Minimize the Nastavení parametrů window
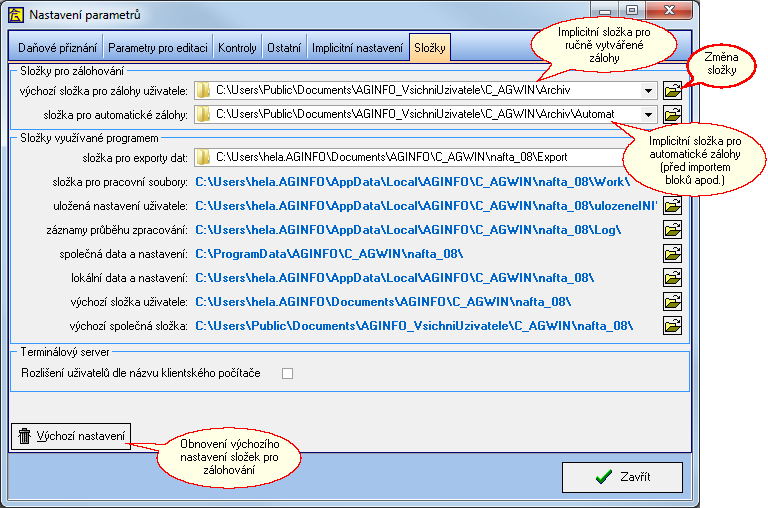The image size is (768, 508). (605, 10)
